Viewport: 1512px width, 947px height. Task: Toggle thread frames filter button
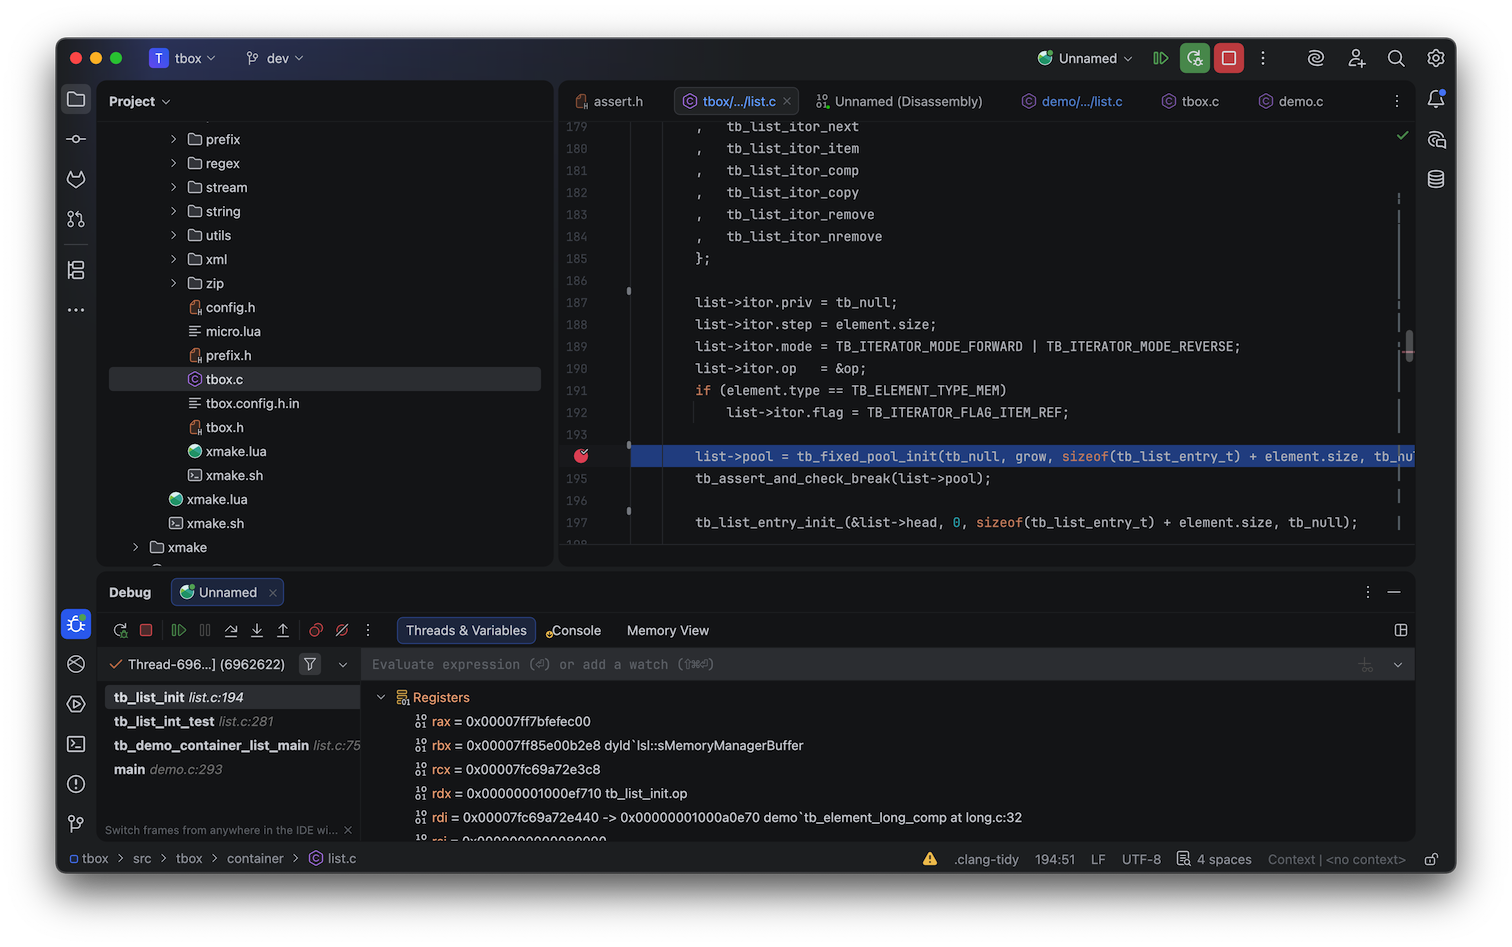[x=310, y=664]
